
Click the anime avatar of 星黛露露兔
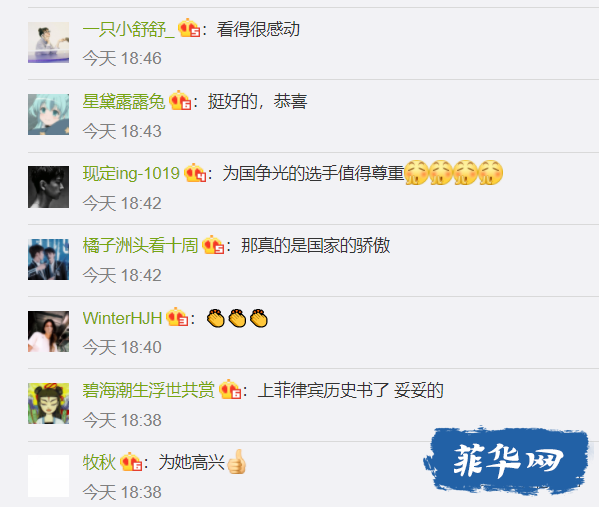(x=49, y=114)
